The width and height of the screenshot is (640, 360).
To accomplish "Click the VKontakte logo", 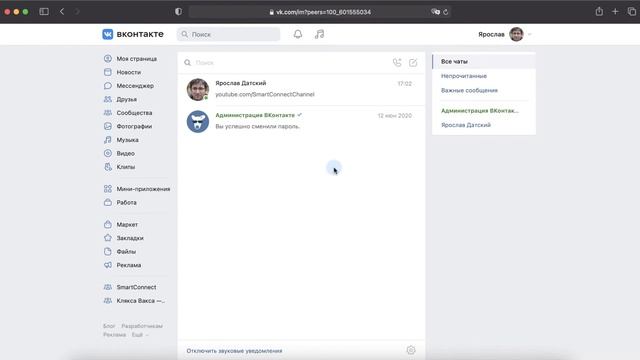I will [133, 34].
